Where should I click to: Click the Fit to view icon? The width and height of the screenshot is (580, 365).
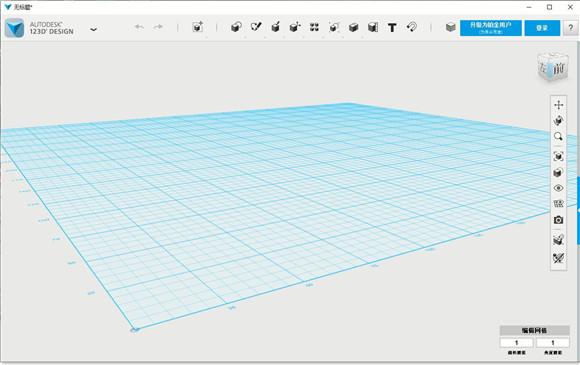pos(559,156)
